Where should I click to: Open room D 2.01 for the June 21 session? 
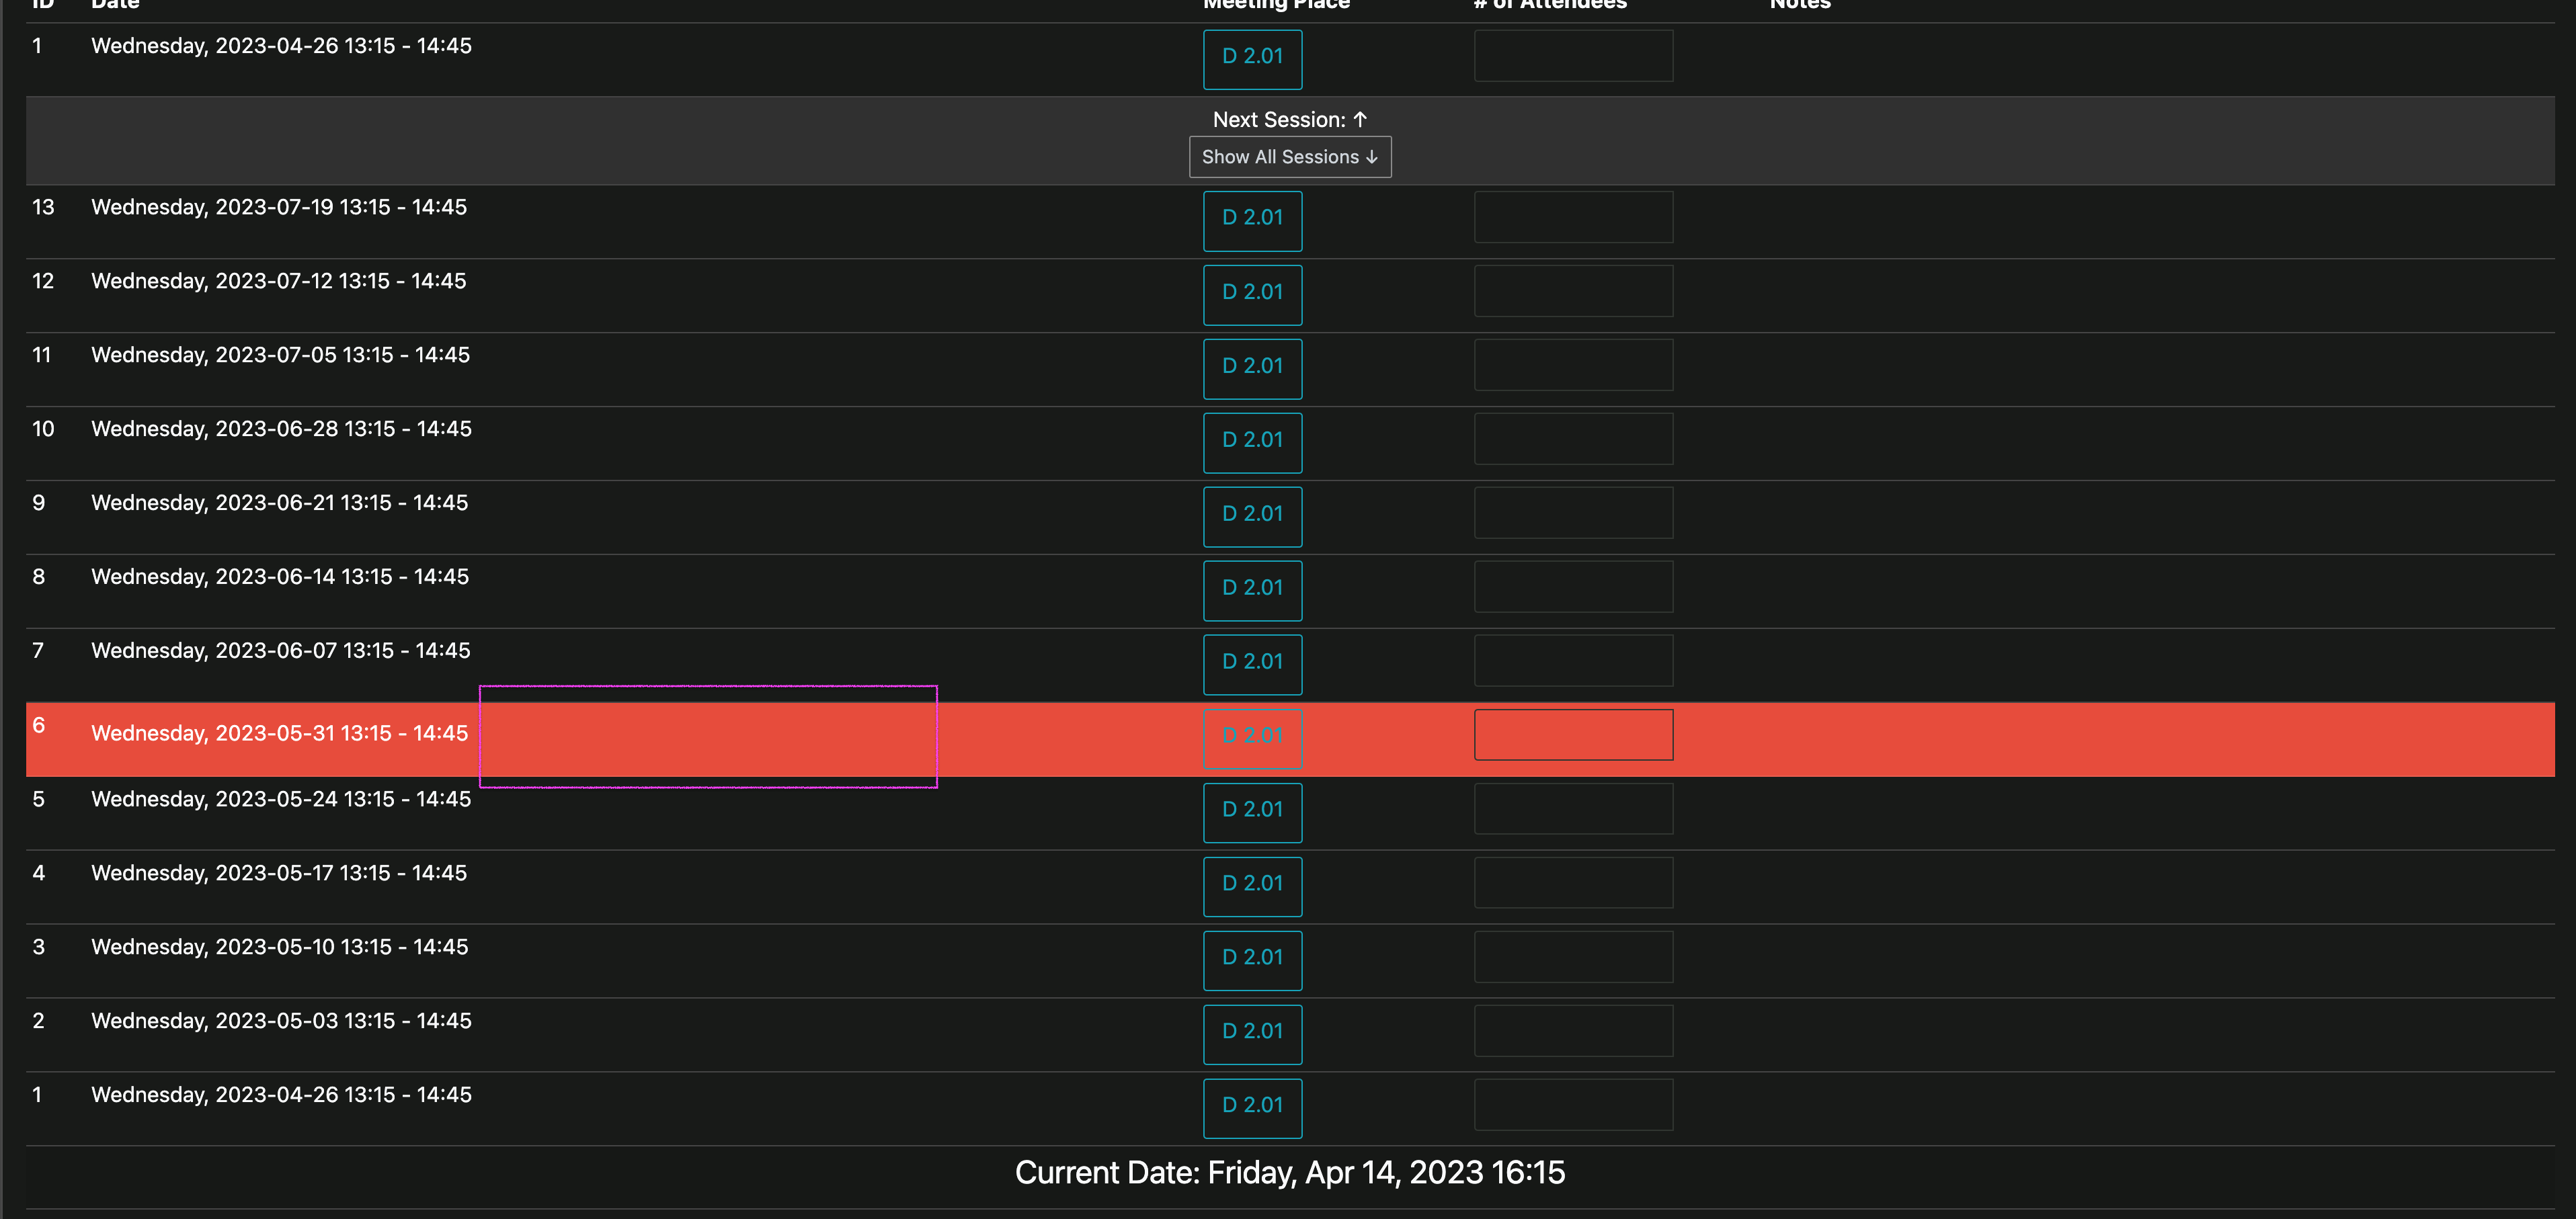pyautogui.click(x=1252, y=516)
